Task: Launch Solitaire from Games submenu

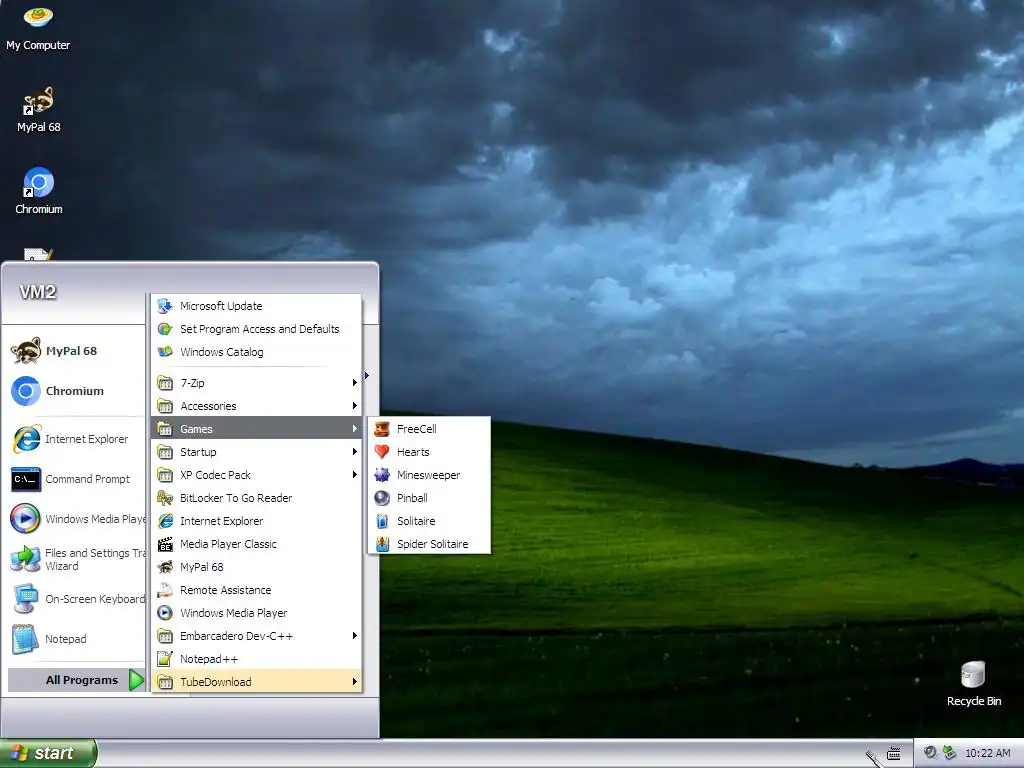Action: coord(429,521)
